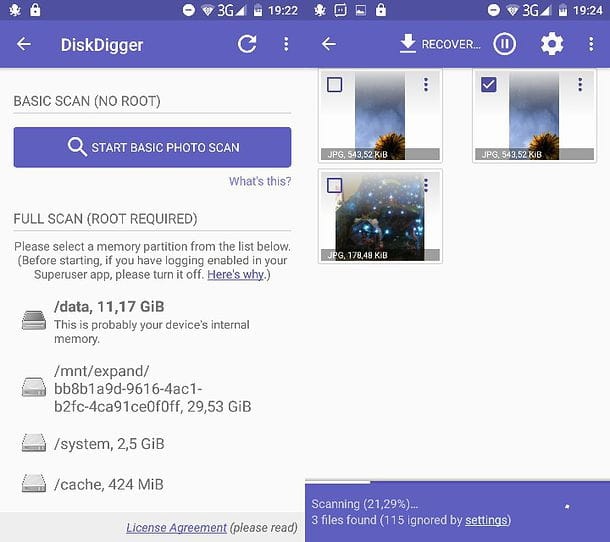The image size is (610, 542).
Task: Select /cache, 424 MiB text
Action: [109, 484]
